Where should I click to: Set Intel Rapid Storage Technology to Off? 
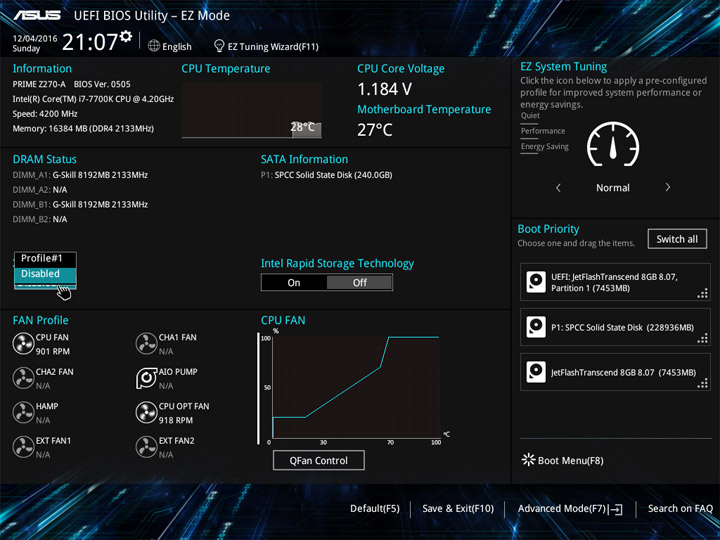click(x=360, y=282)
